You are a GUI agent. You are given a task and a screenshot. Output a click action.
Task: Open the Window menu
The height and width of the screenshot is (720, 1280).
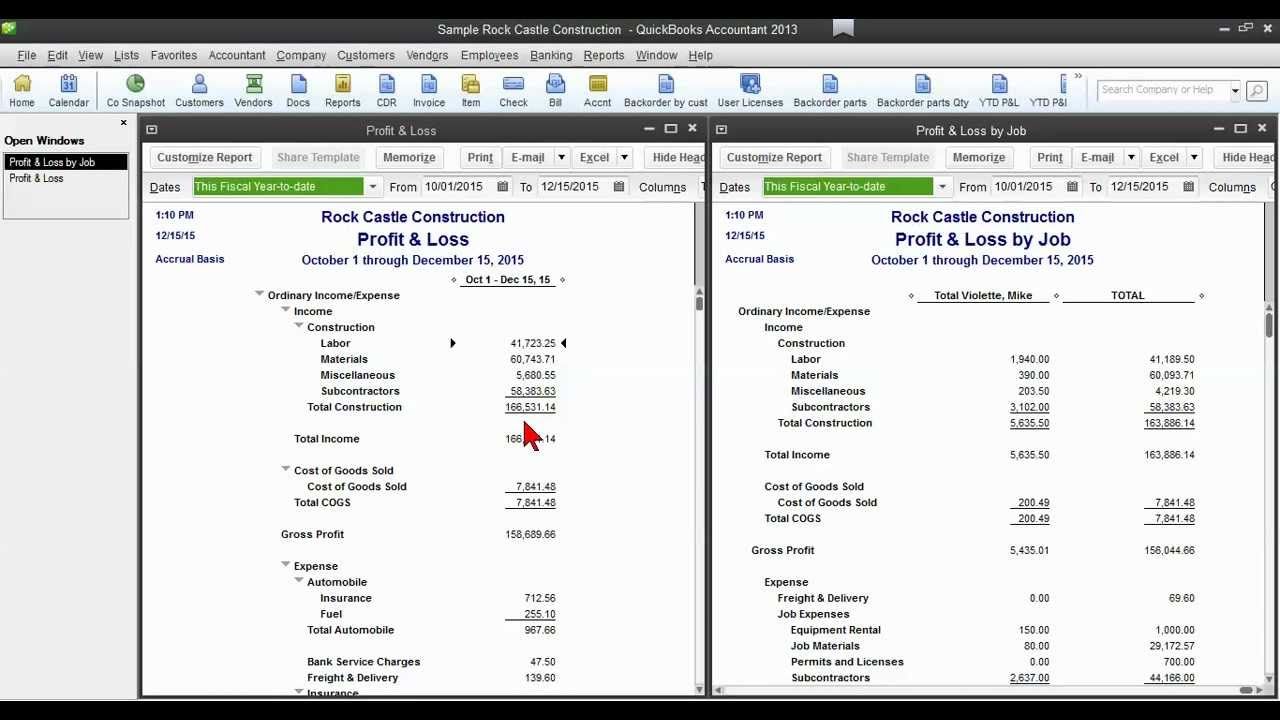[657, 55]
